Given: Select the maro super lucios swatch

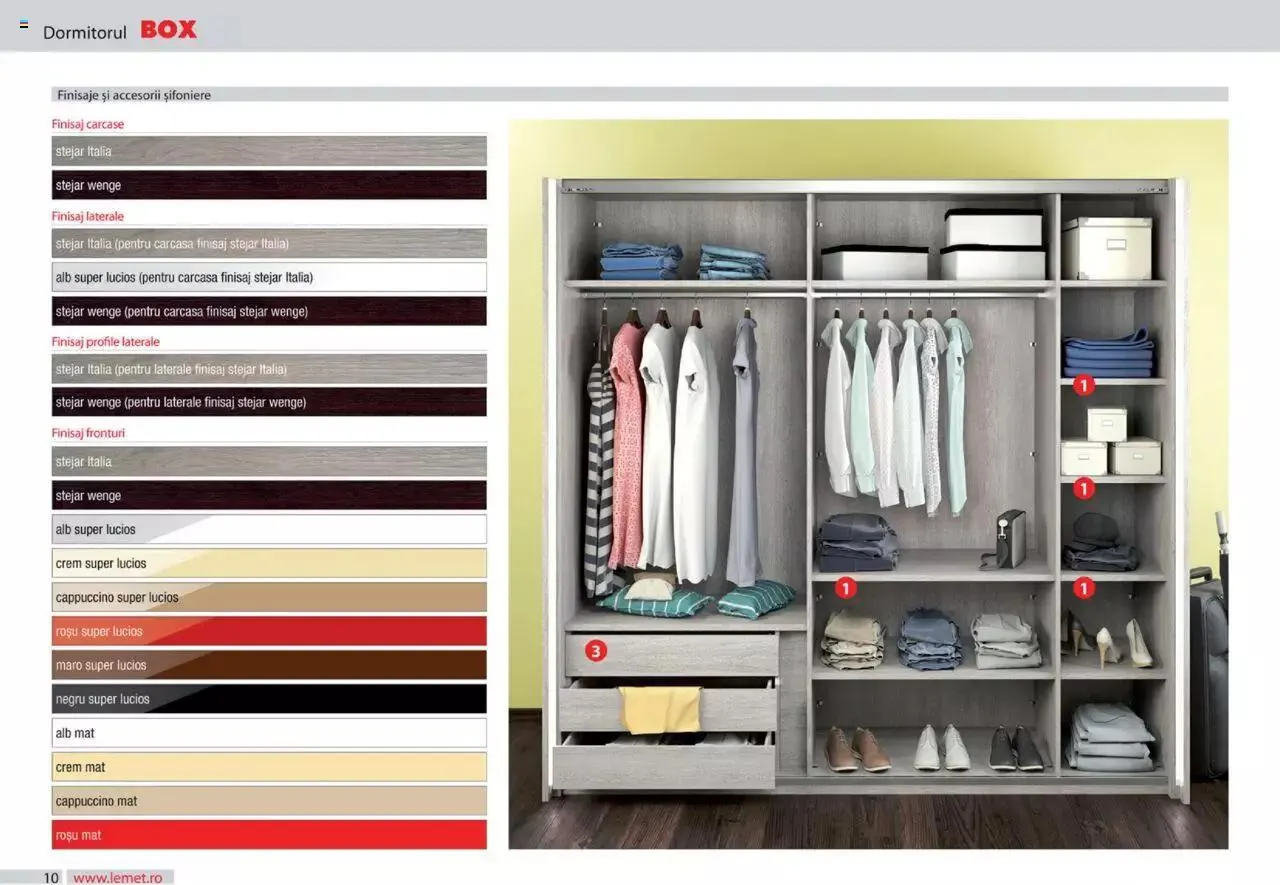Looking at the screenshot, I should click(x=269, y=665).
